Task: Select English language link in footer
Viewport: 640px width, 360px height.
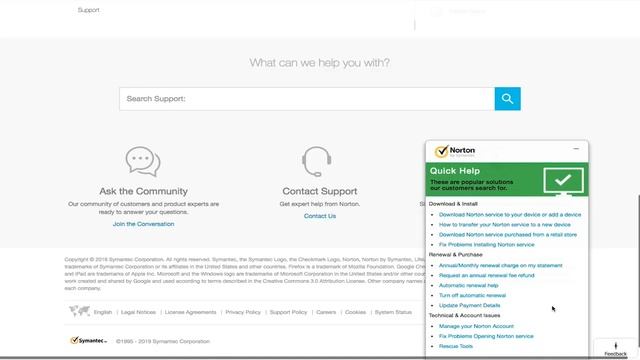Action: 103,312
